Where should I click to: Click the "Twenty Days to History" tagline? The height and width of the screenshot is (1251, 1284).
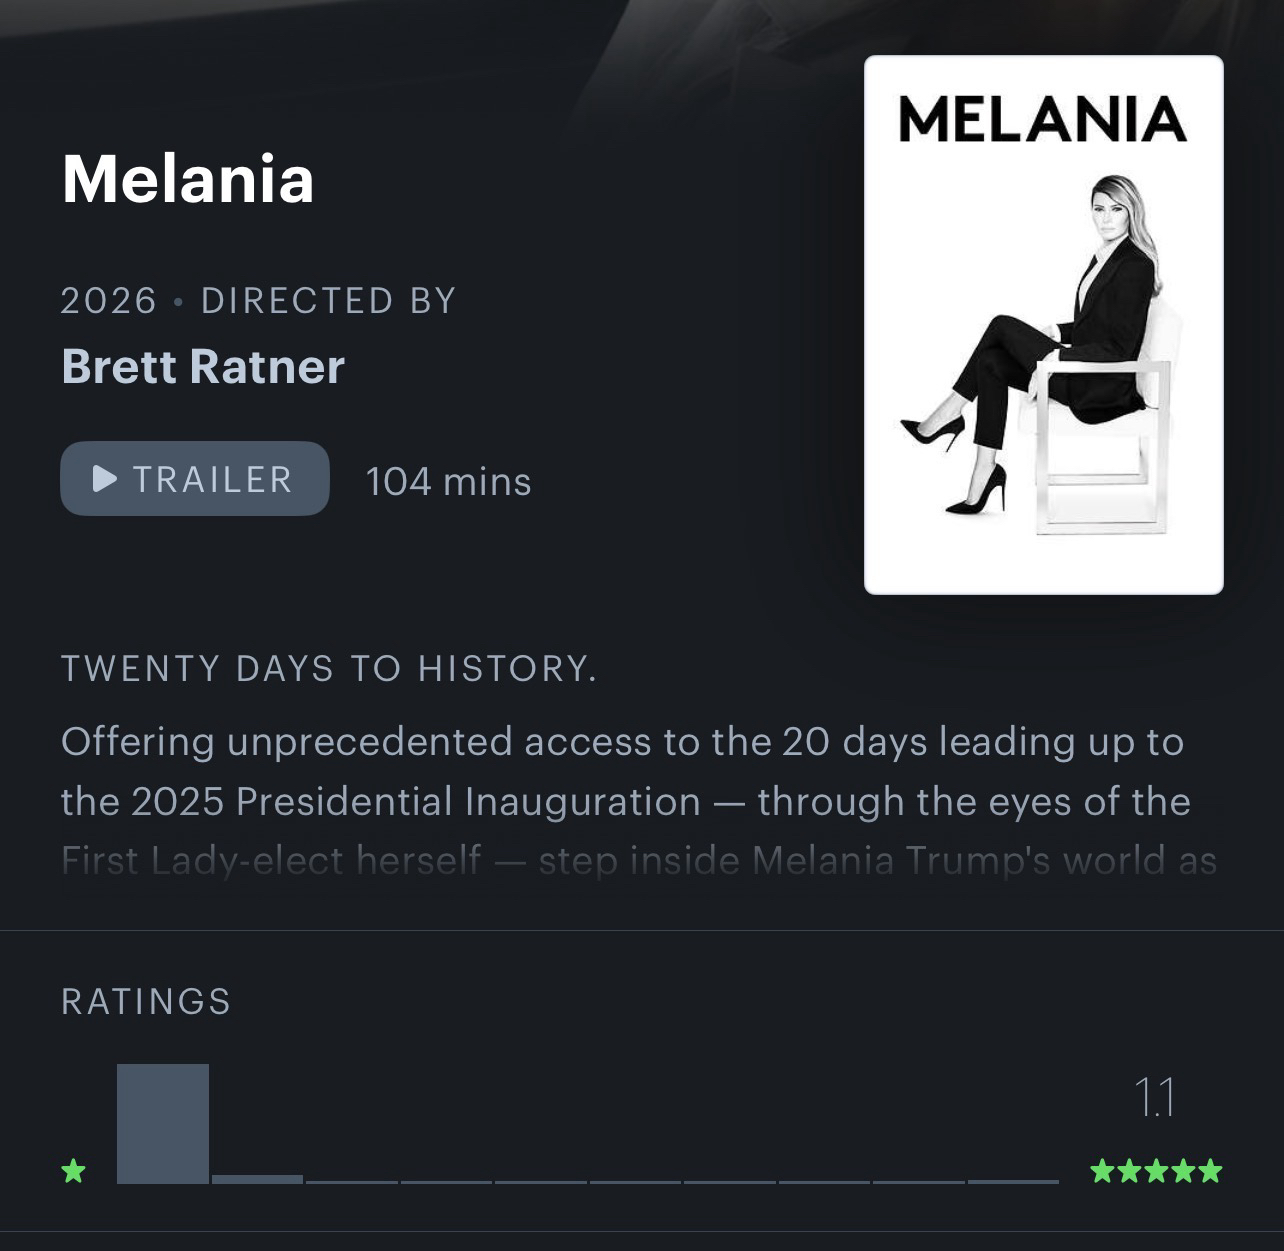tap(329, 668)
